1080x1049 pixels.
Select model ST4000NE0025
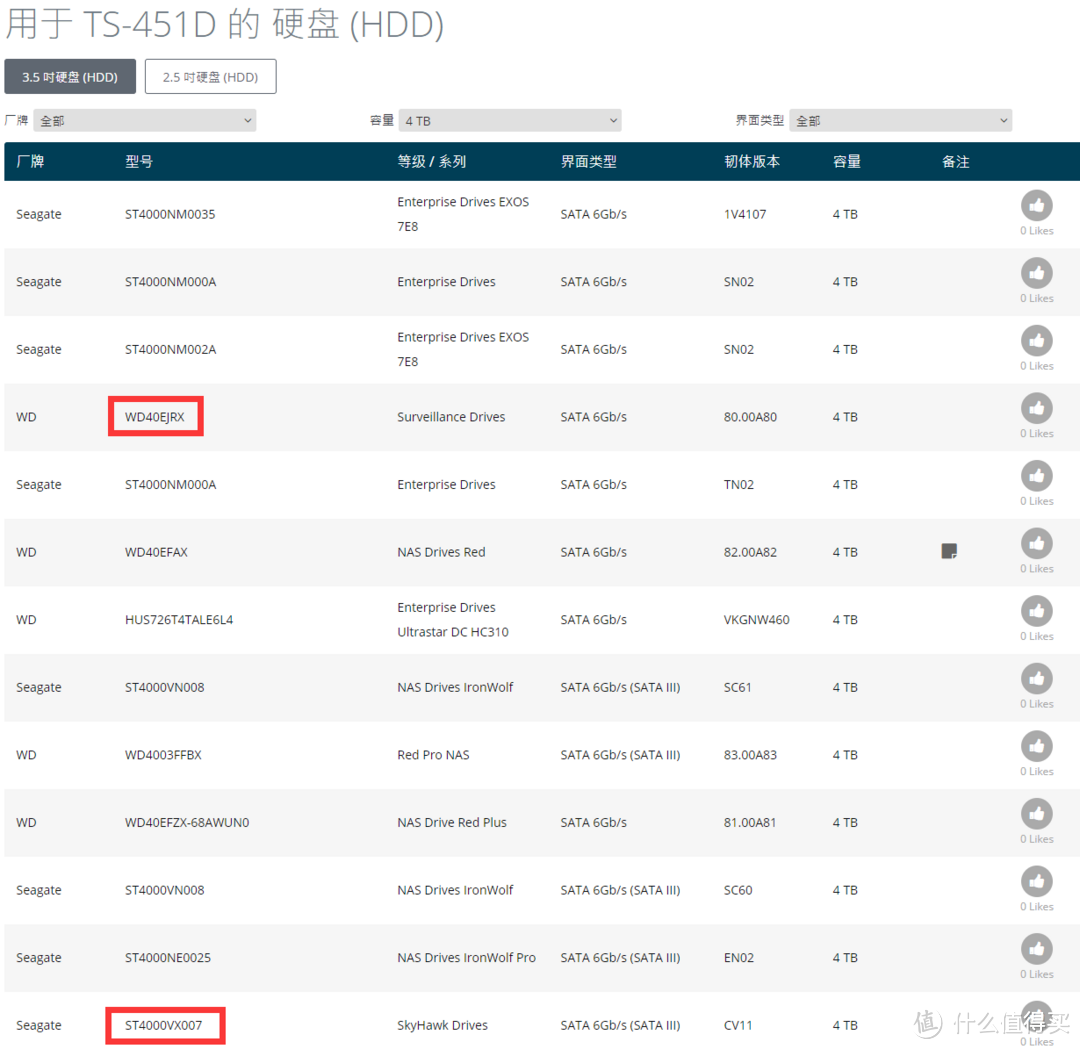[x=168, y=957]
